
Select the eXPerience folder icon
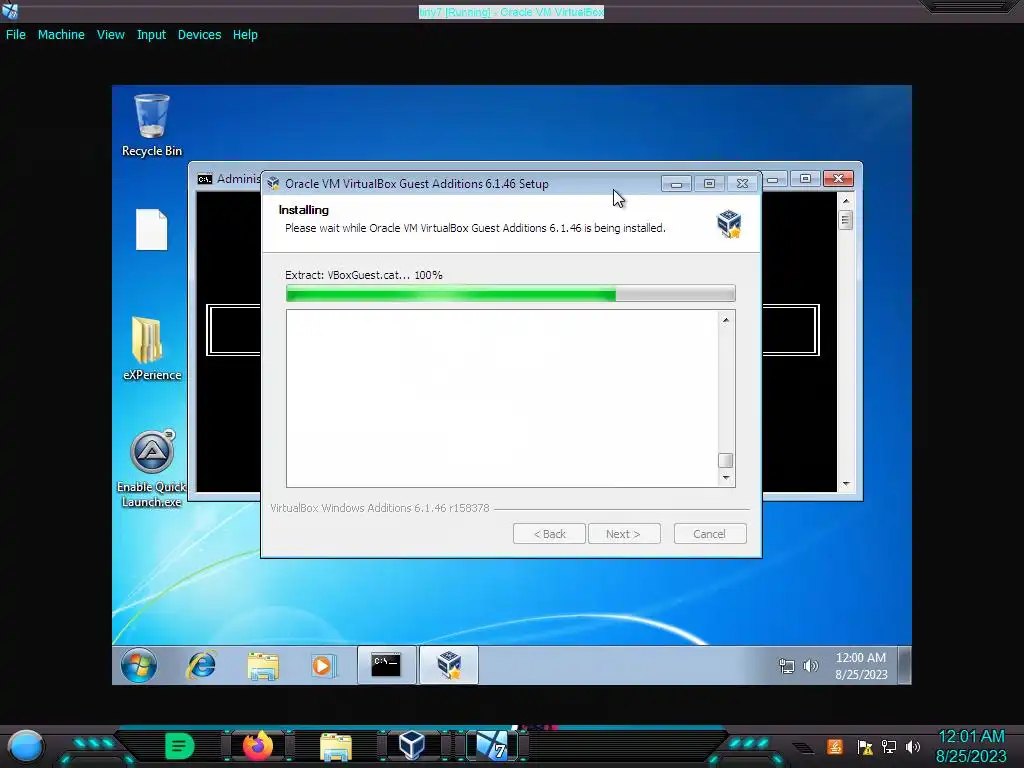[x=152, y=349]
